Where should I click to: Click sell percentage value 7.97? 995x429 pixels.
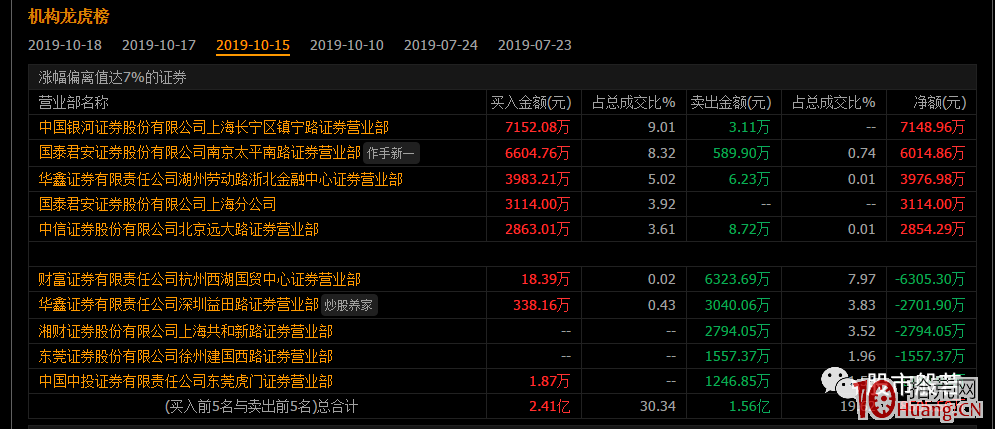(x=862, y=280)
